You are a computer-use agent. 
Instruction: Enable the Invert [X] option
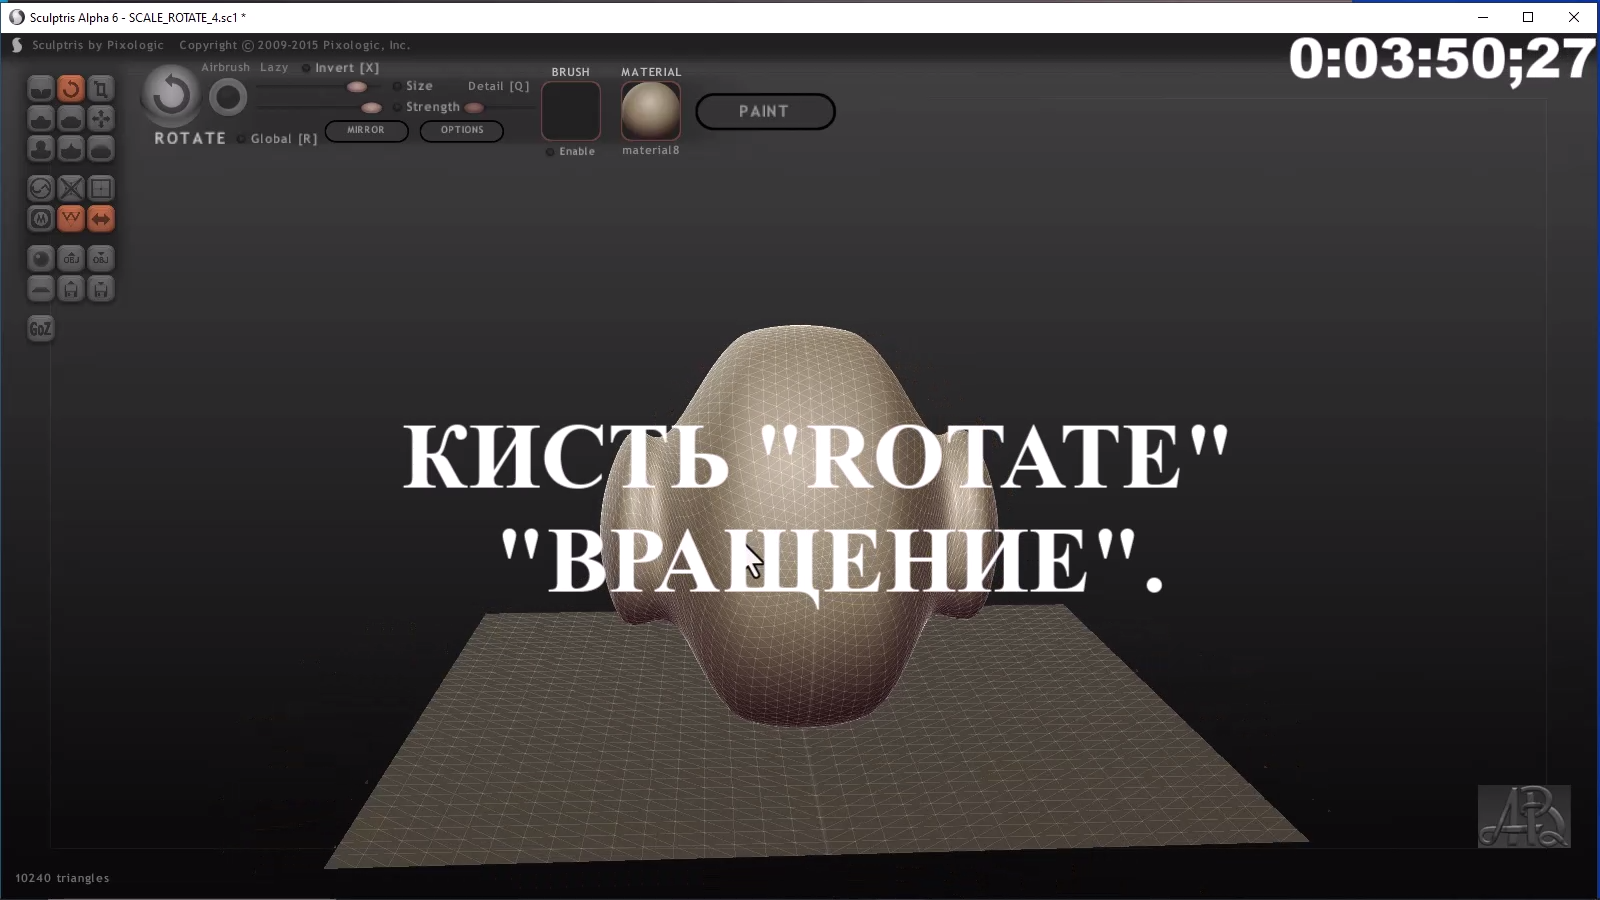tap(304, 67)
